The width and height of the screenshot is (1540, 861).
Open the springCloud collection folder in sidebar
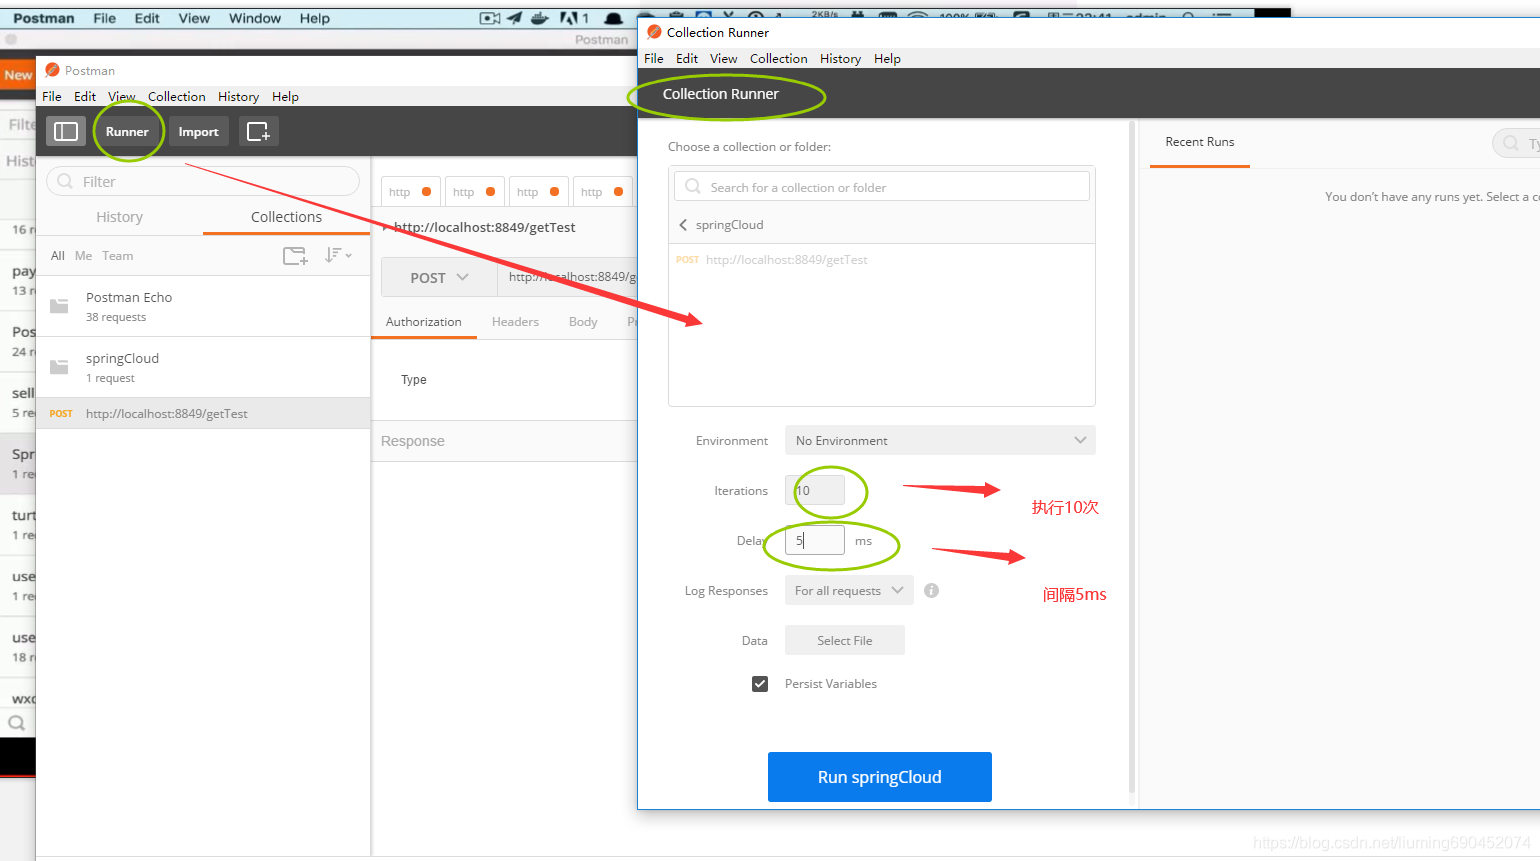coord(203,367)
